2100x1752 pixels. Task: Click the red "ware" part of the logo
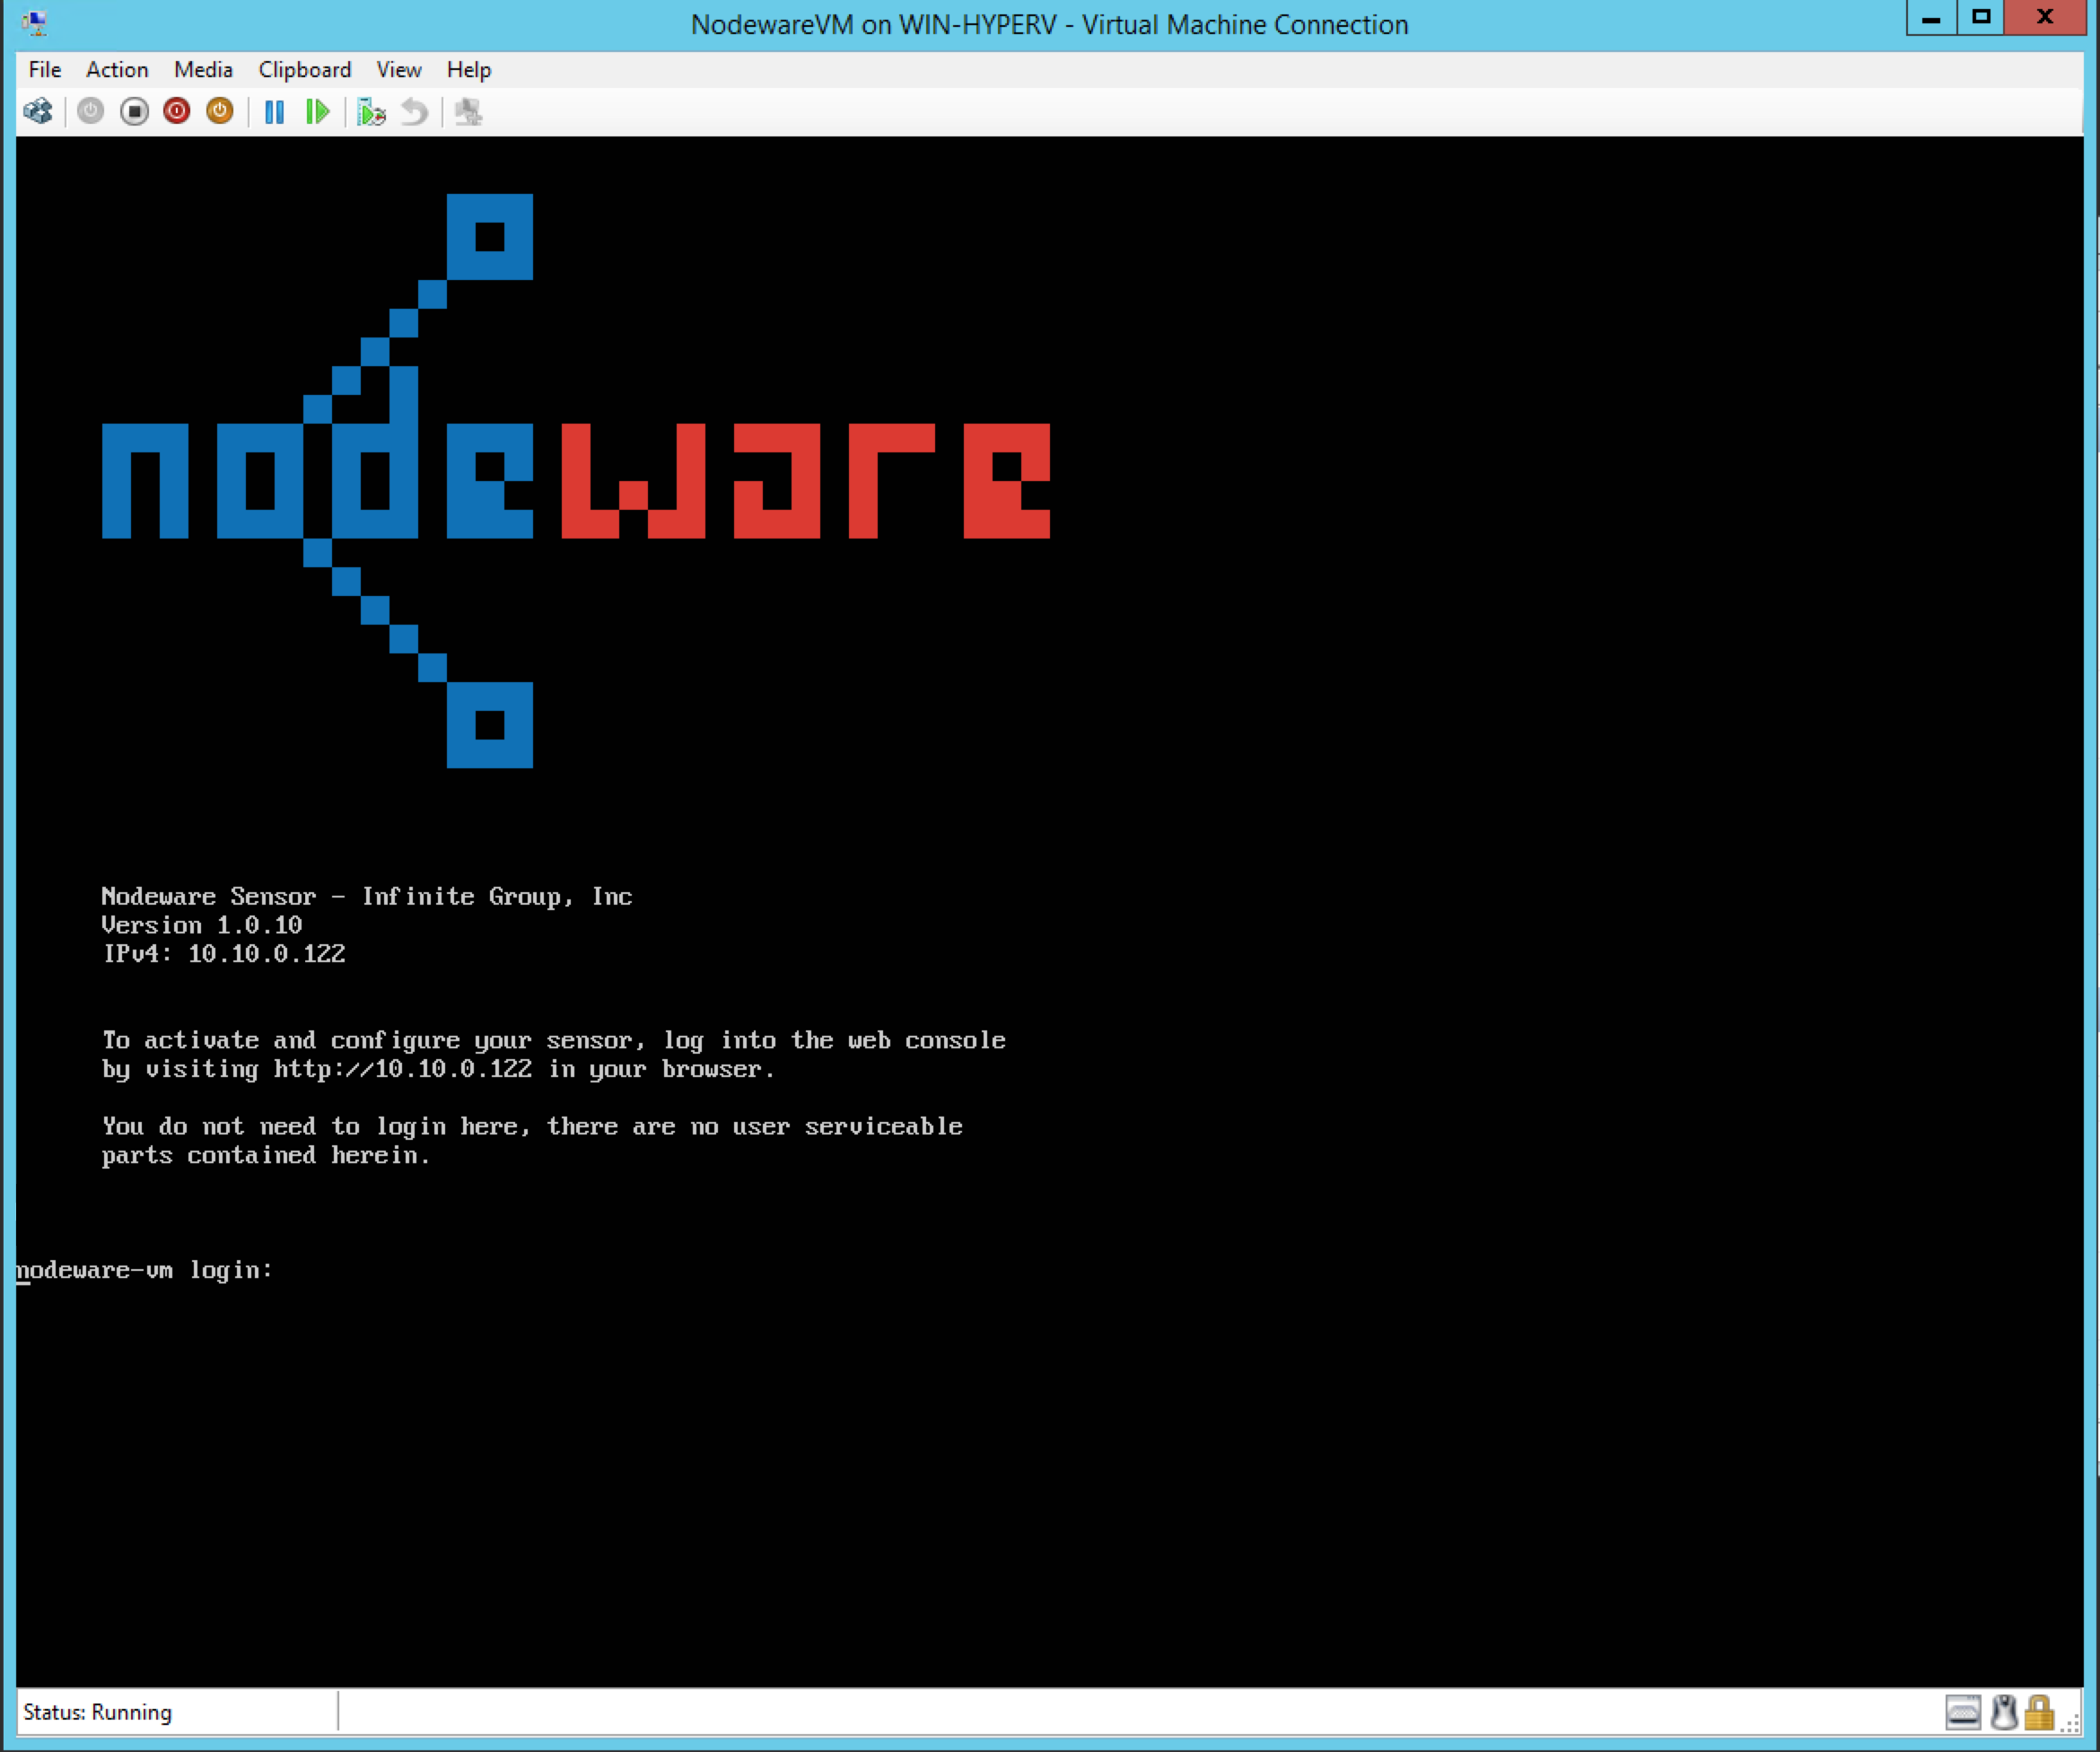806,481
